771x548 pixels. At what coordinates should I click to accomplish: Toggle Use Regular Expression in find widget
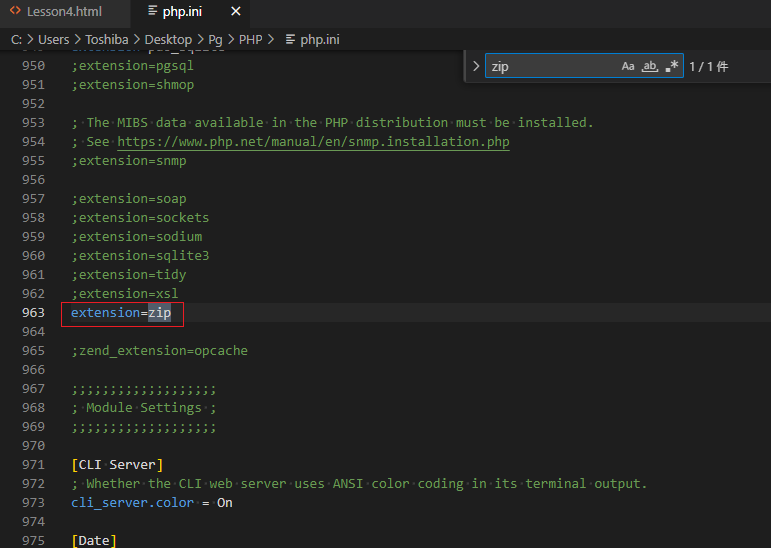[672, 66]
